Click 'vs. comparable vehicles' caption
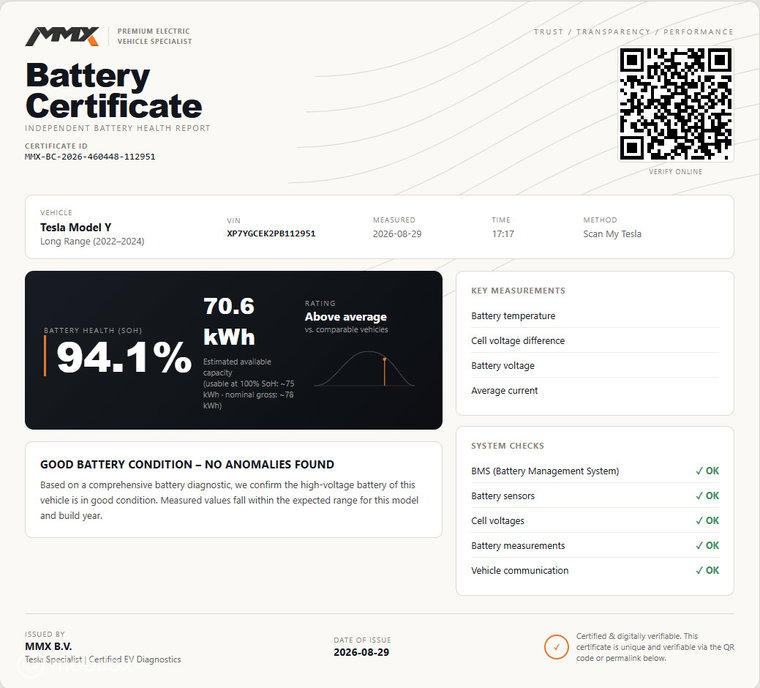Screen dimensions: 760x688 (346, 330)
